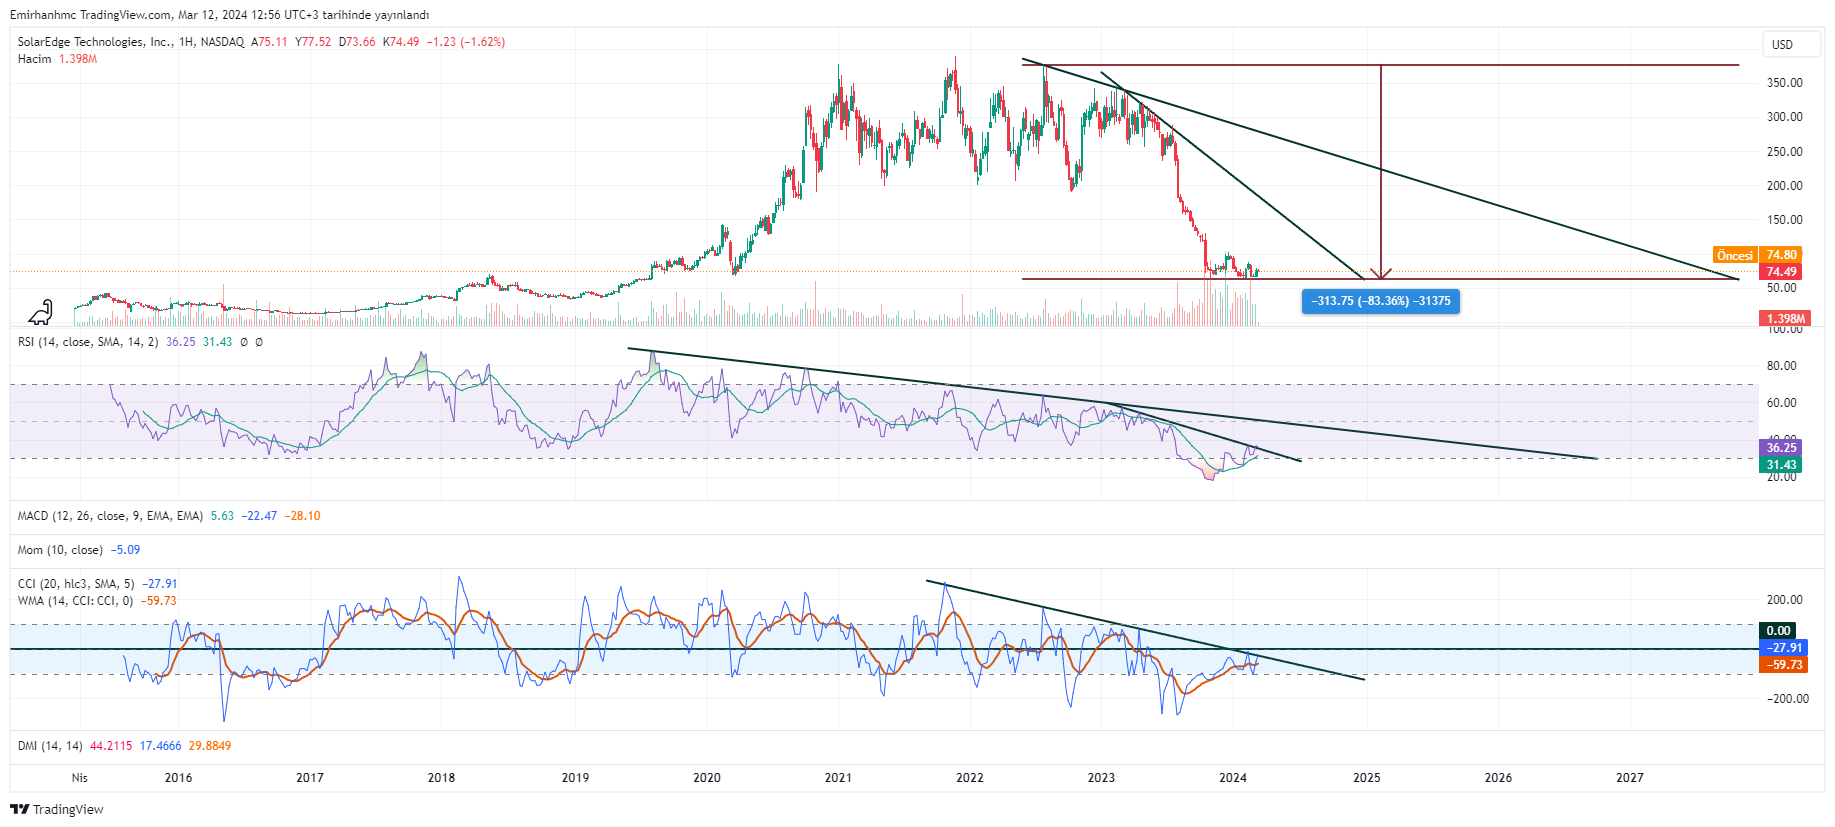Click the 2016 label on time axis
The width and height of the screenshot is (1835, 827).
(x=178, y=778)
